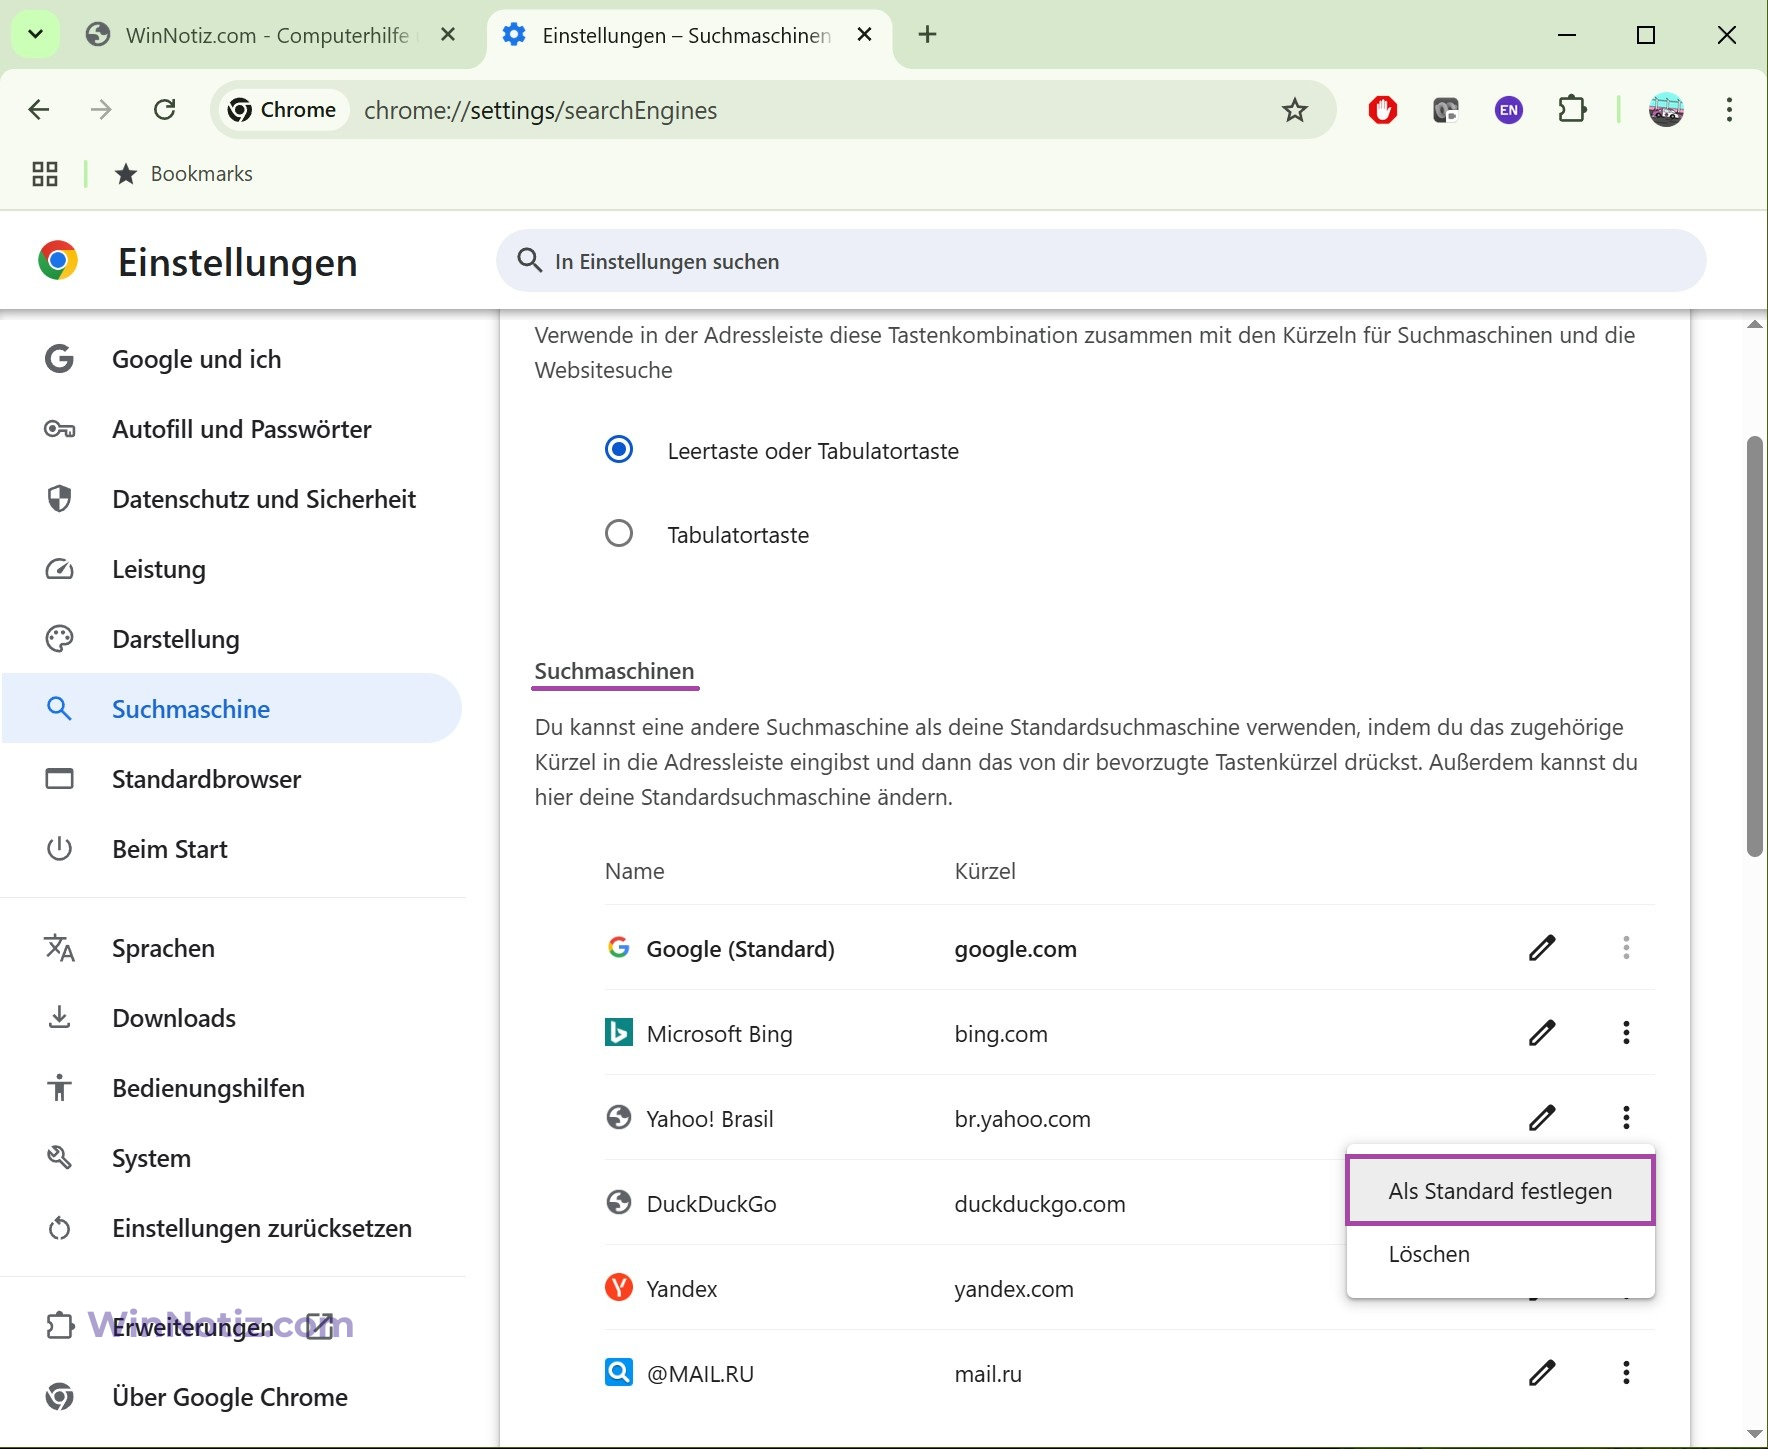Screen dimensions: 1768x1449
Task: Edit the @MAIL.RU entry
Action: click(1542, 1372)
